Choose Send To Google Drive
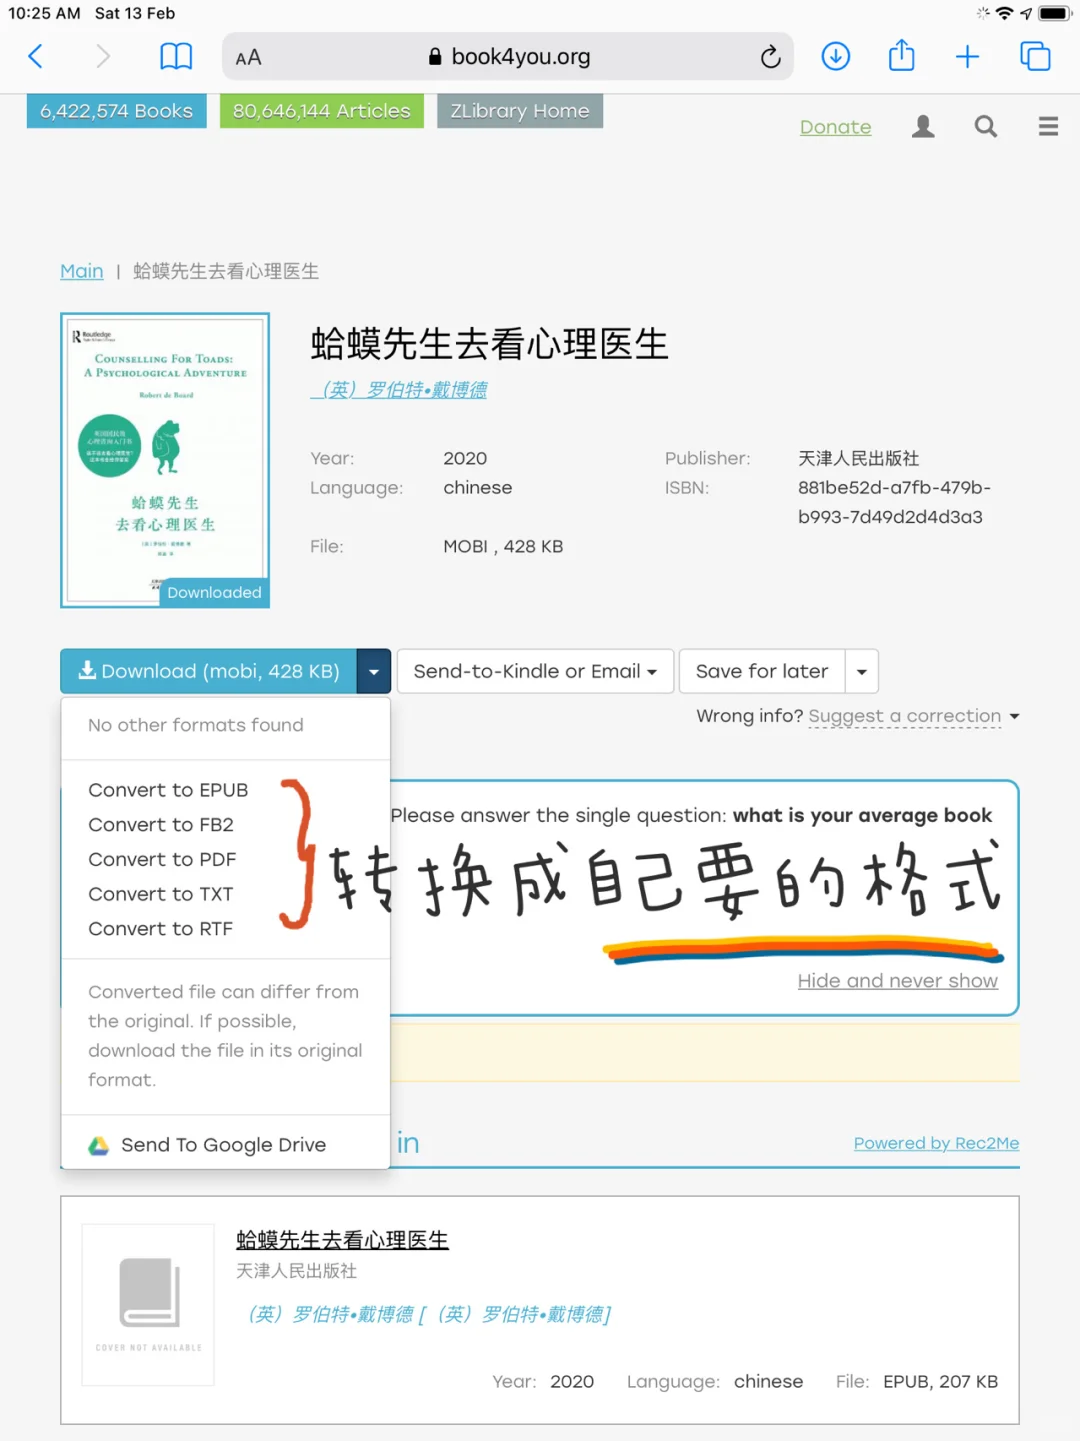 coord(208,1145)
